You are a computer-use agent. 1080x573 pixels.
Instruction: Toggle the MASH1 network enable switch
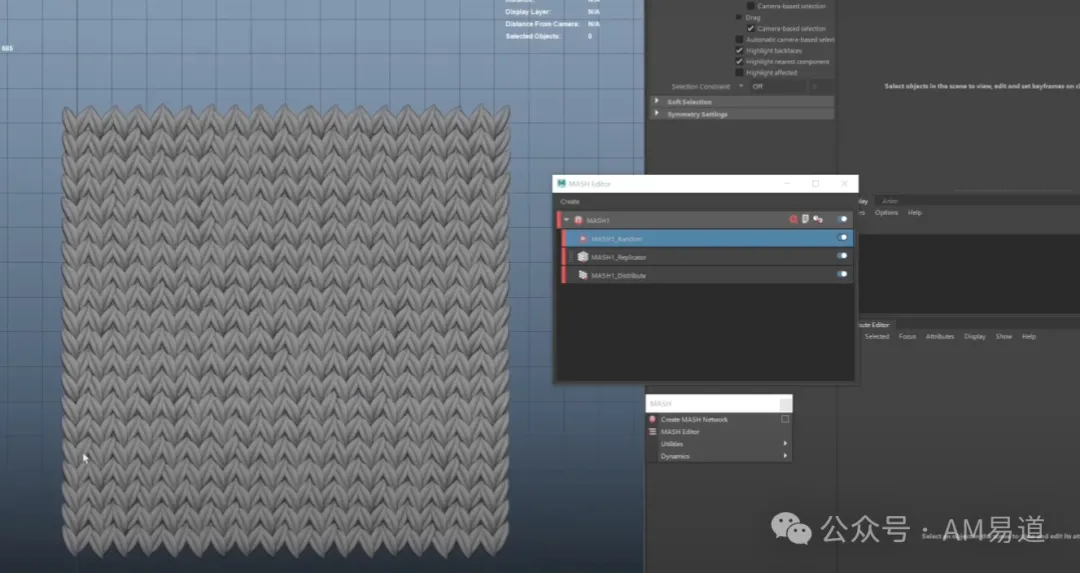click(x=842, y=219)
